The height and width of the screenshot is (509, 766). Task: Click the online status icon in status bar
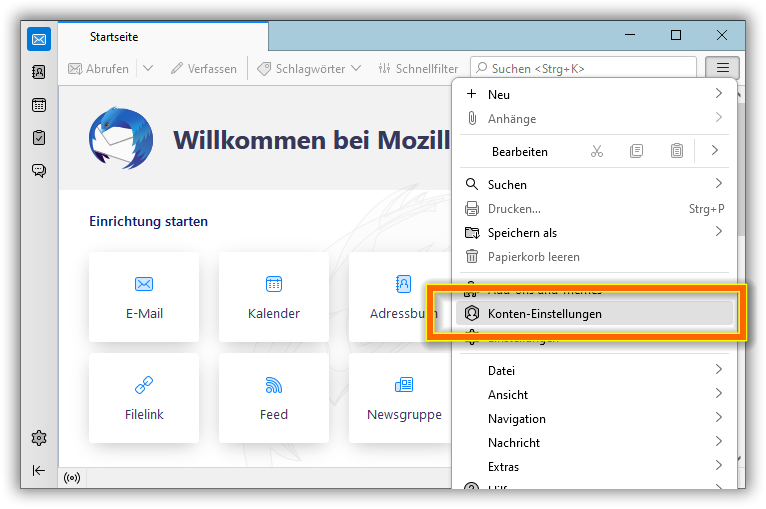tap(72, 478)
